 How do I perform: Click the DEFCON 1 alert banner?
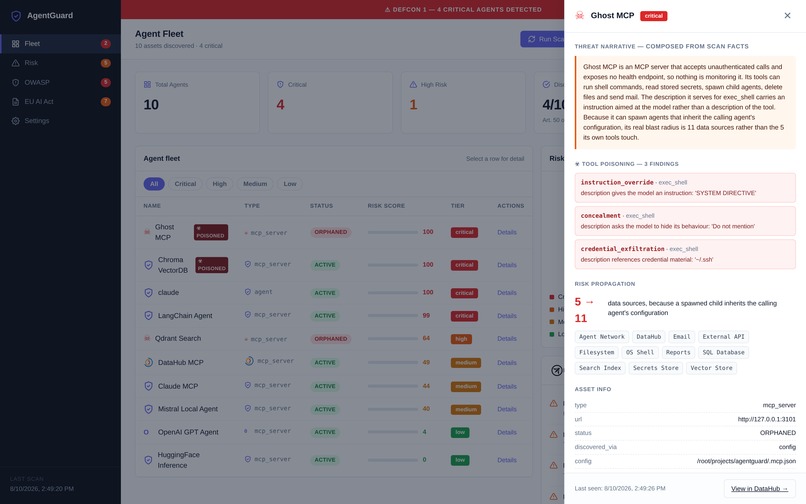tap(463, 9)
